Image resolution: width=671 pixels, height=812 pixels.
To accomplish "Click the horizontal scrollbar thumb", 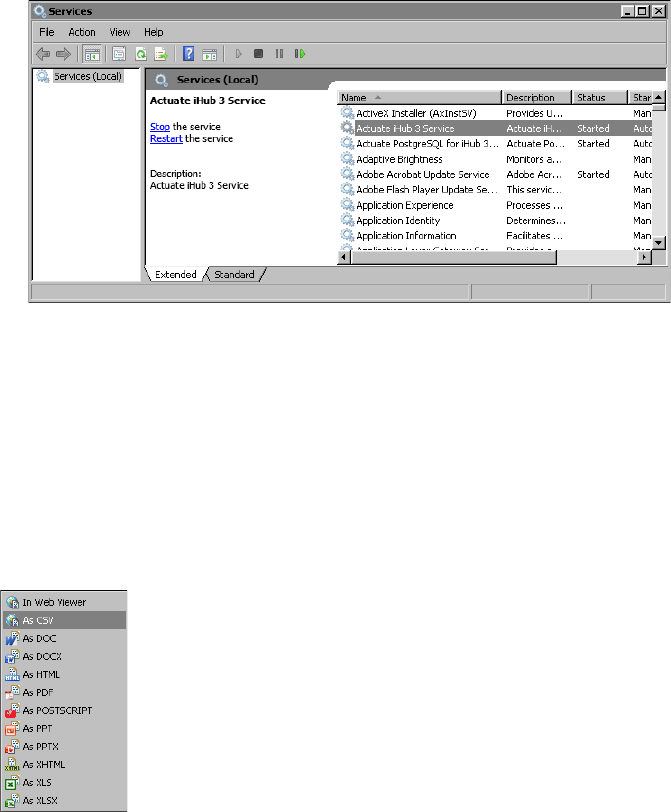I will tap(454, 257).
